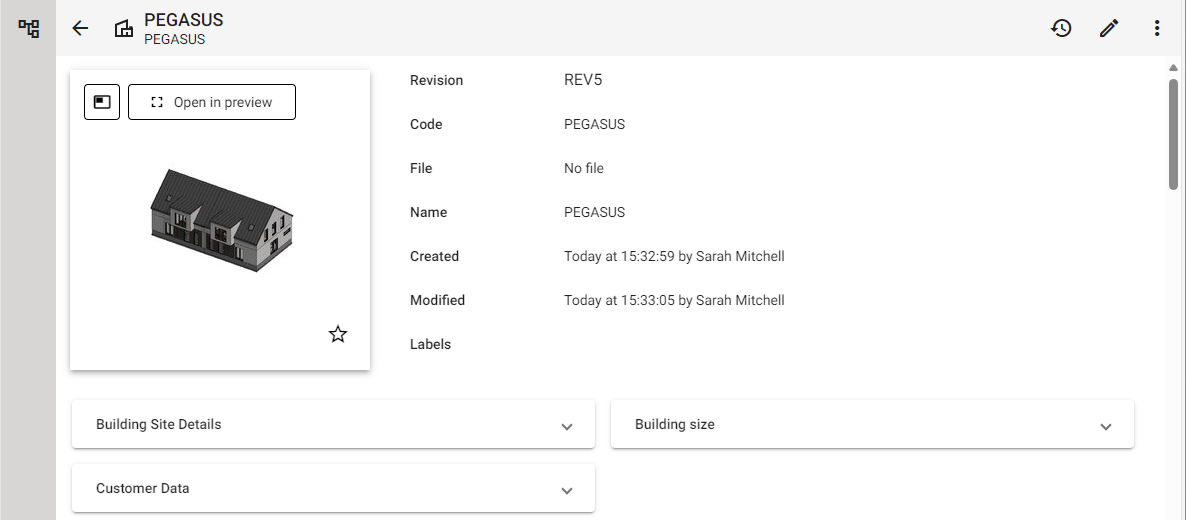
Task: Expand the Building size section
Action: coord(872,425)
